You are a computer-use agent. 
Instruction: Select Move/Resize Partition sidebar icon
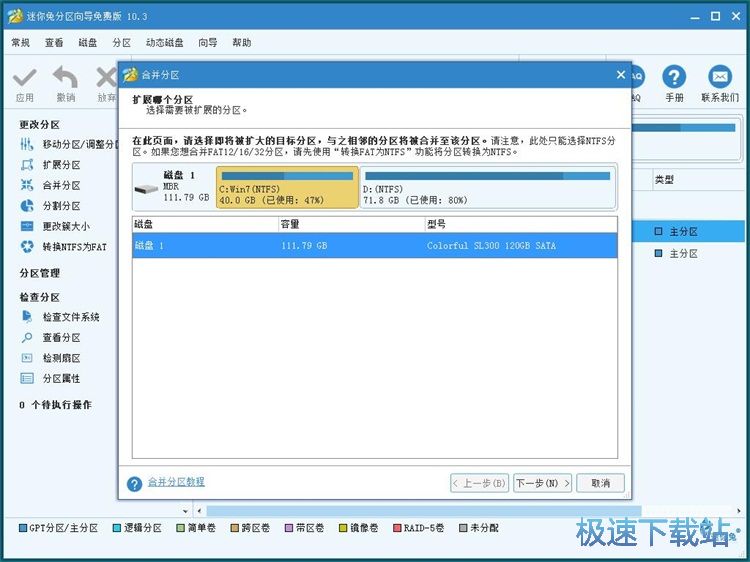point(27,144)
